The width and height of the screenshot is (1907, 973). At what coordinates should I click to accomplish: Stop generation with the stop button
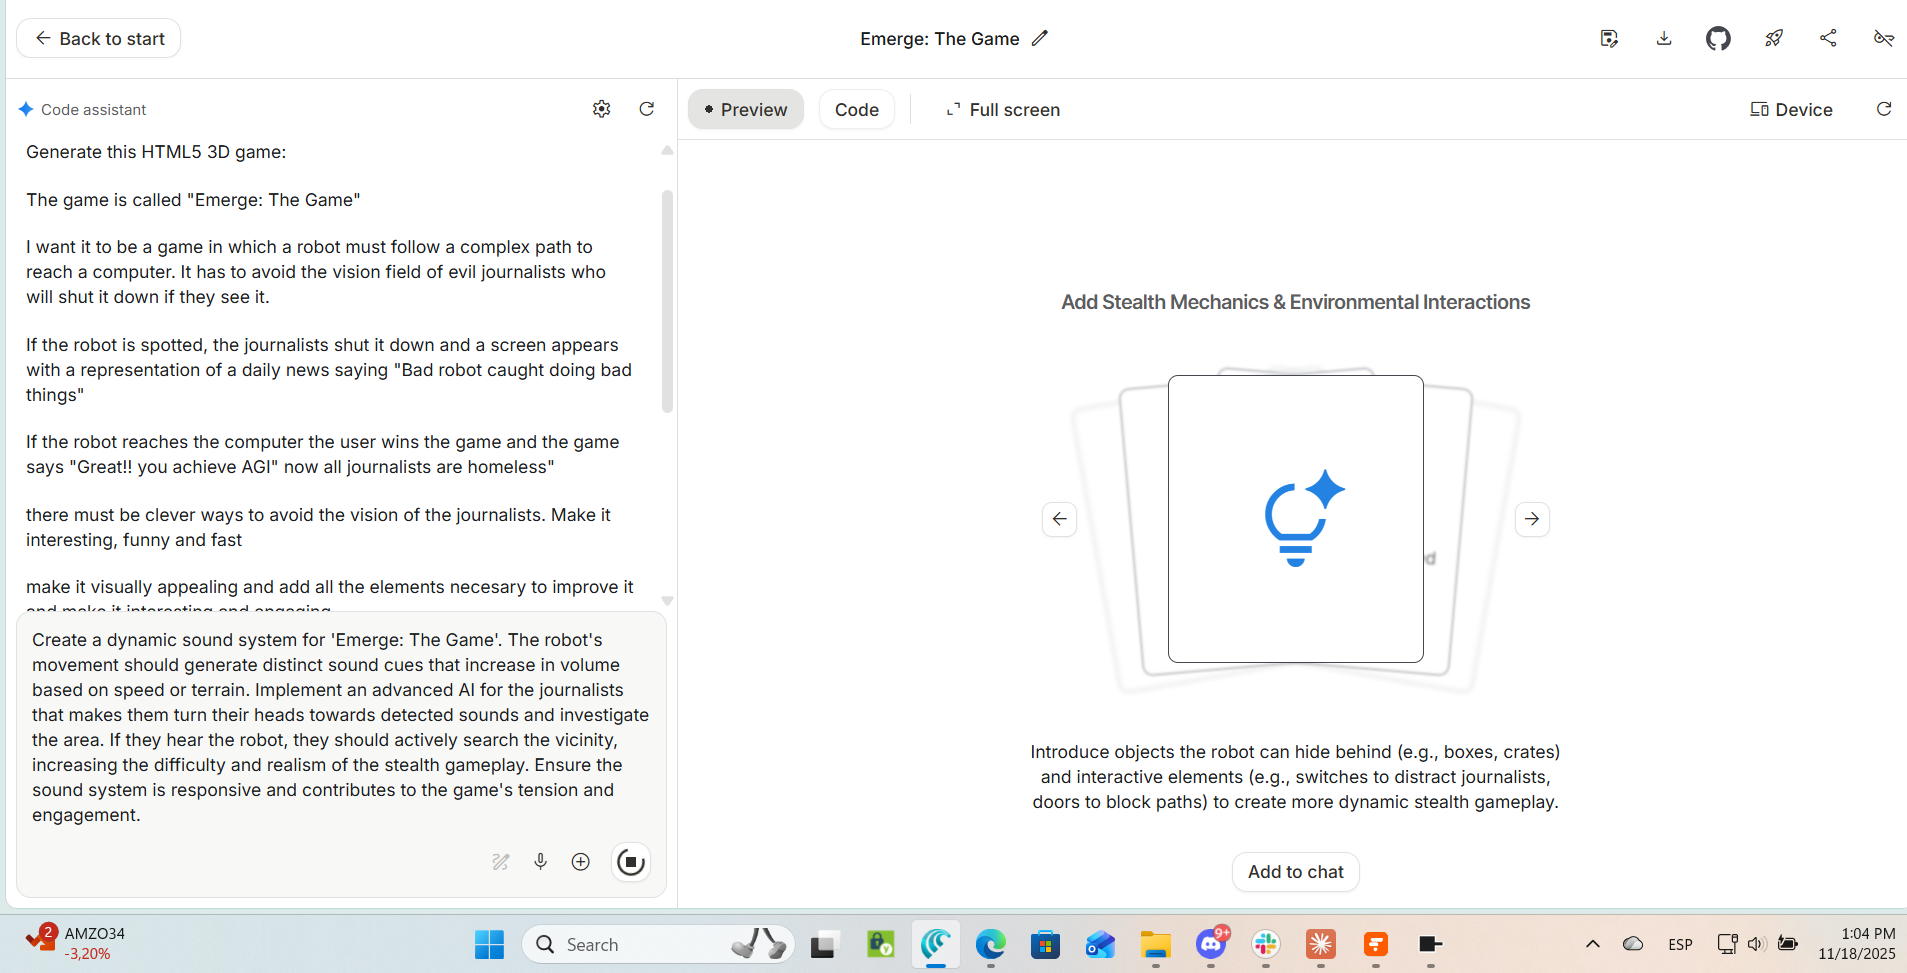click(x=630, y=862)
